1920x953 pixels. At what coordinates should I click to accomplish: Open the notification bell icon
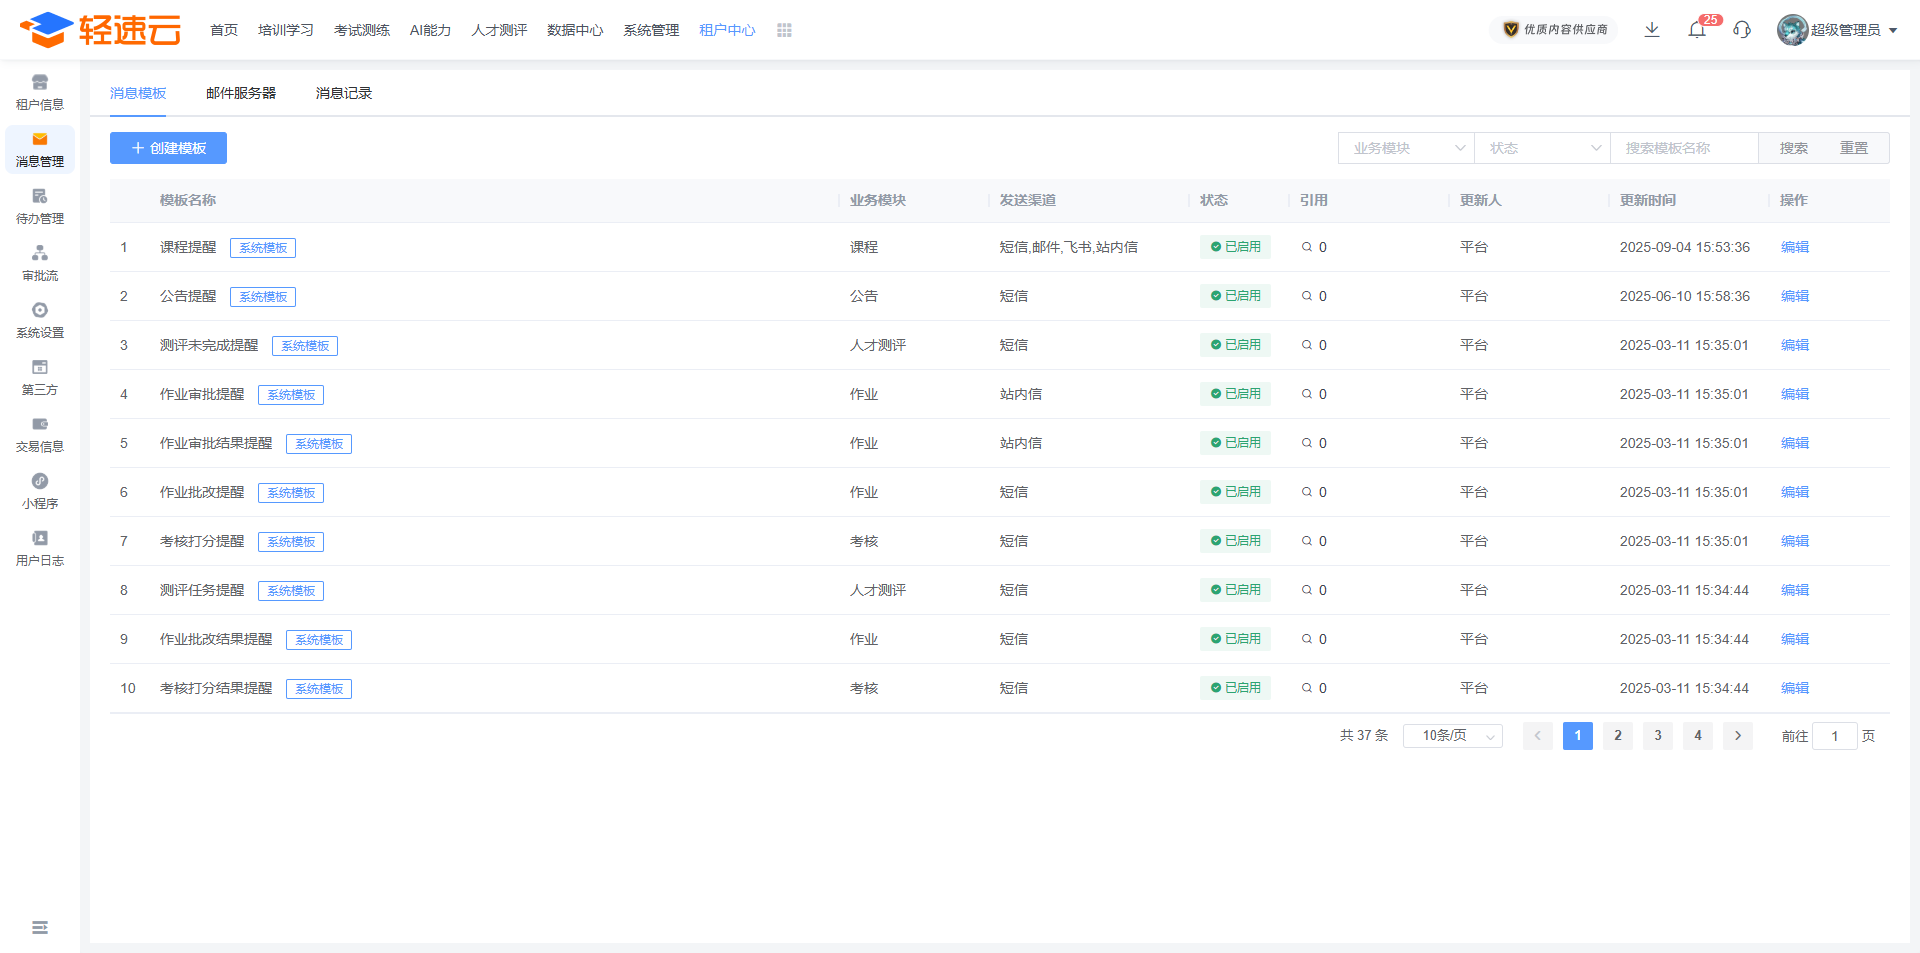(1697, 30)
